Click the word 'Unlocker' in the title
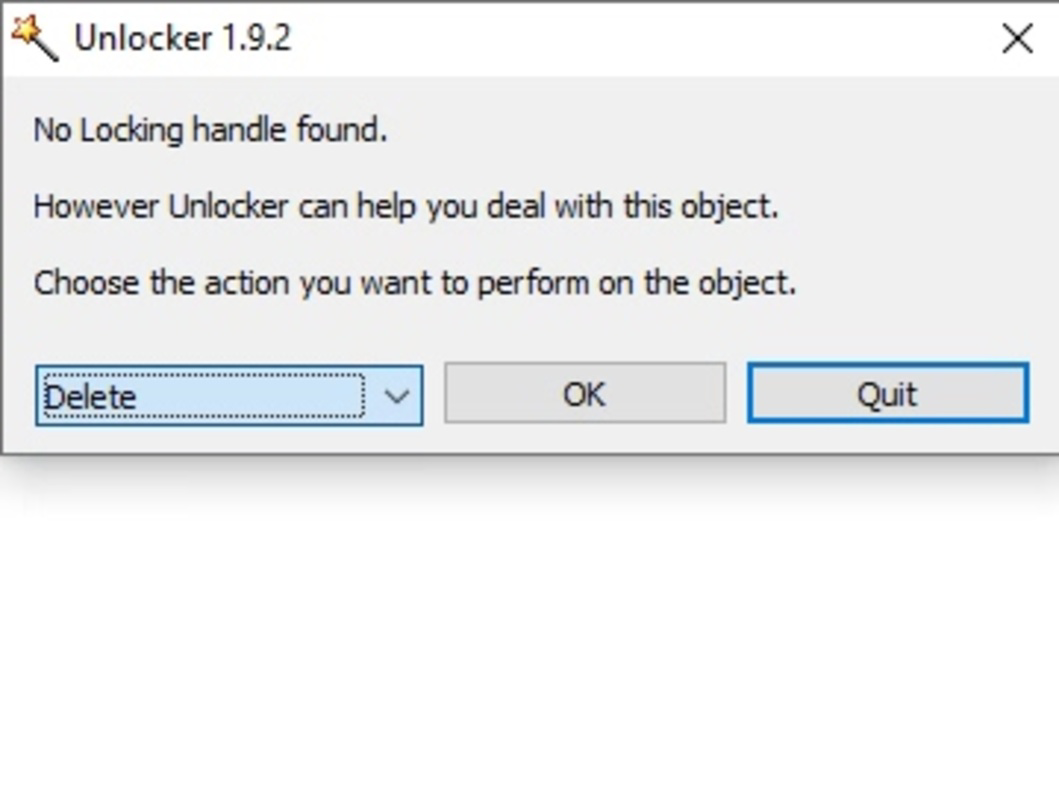This screenshot has width=1059, height=800. [143, 38]
